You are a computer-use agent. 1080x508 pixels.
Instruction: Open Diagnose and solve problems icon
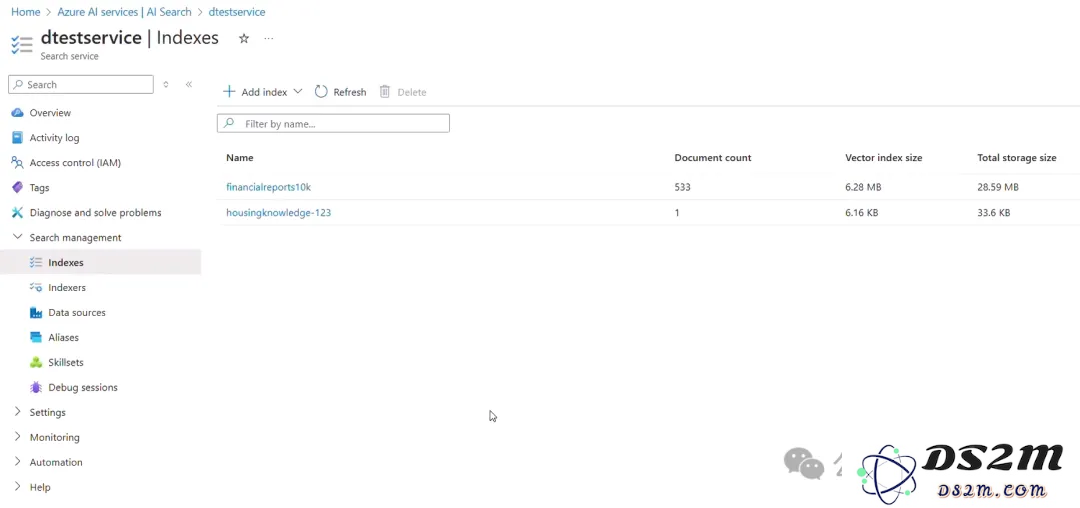(17, 213)
